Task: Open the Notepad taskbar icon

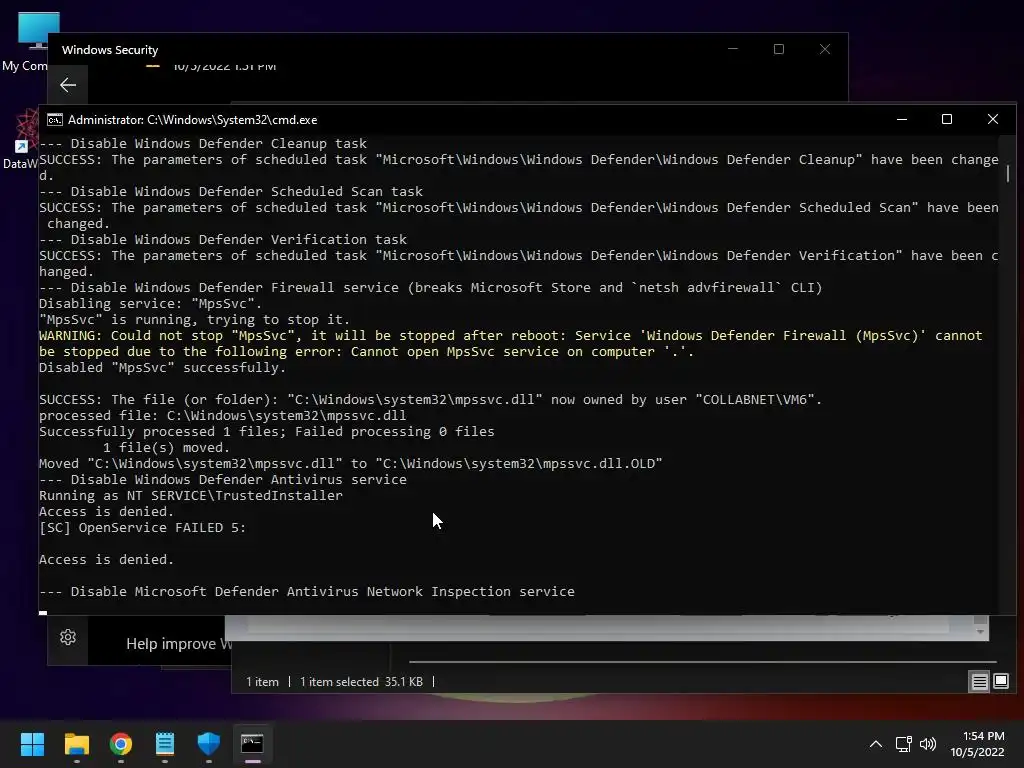Action: (x=165, y=744)
